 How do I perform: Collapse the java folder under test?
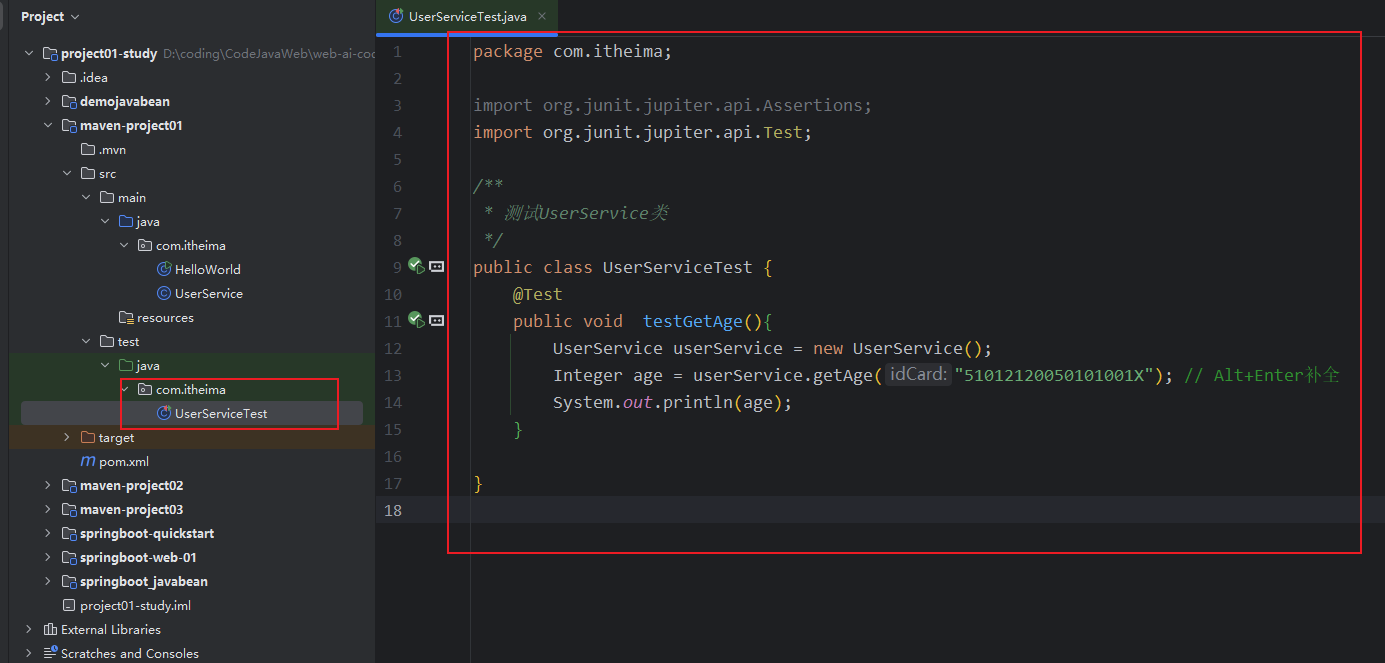105,365
